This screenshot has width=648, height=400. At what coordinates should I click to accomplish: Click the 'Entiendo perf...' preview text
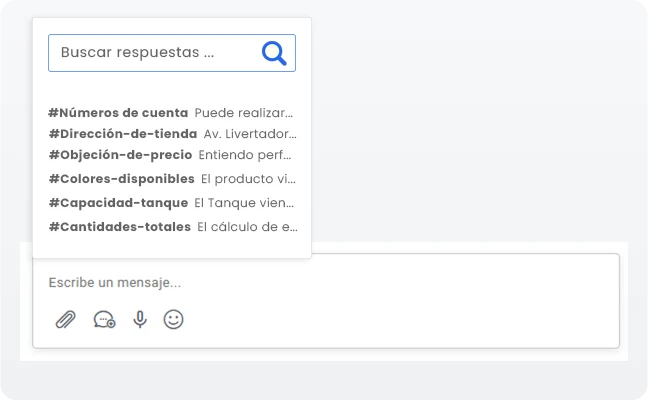245,155
